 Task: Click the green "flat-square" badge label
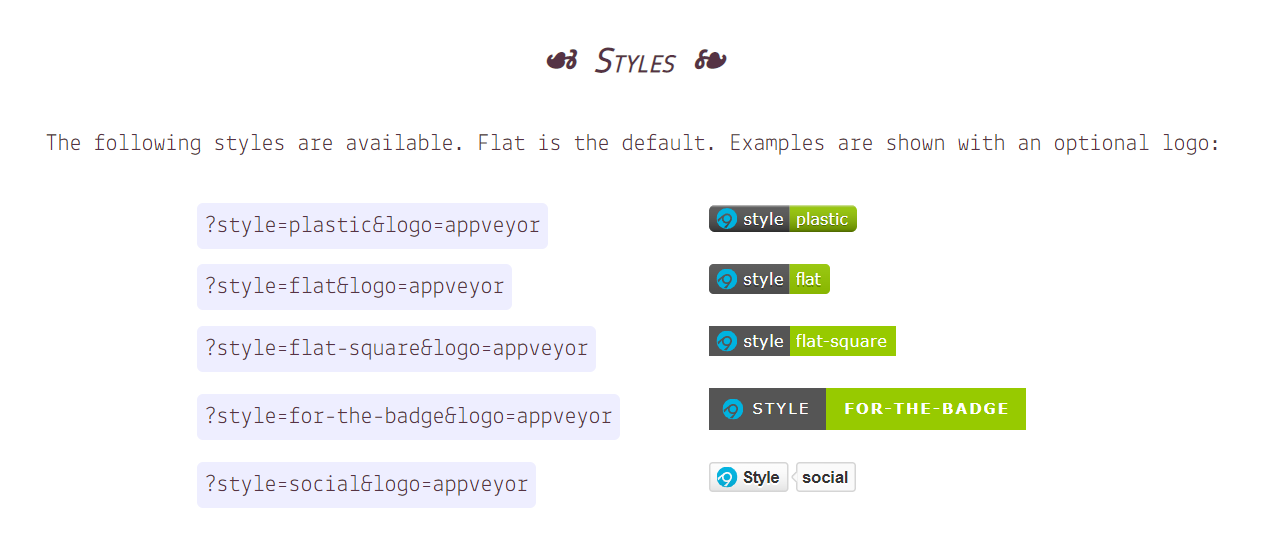click(842, 341)
